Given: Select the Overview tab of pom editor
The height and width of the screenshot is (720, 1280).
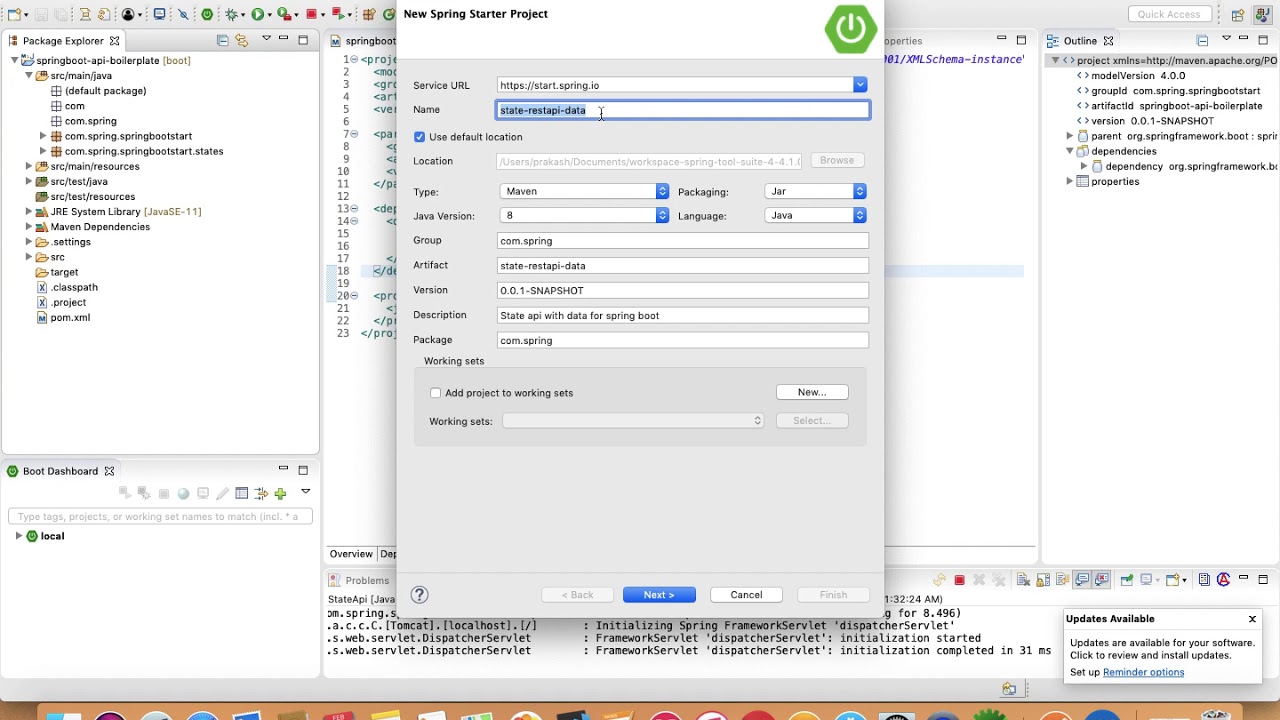Looking at the screenshot, I should [x=351, y=554].
